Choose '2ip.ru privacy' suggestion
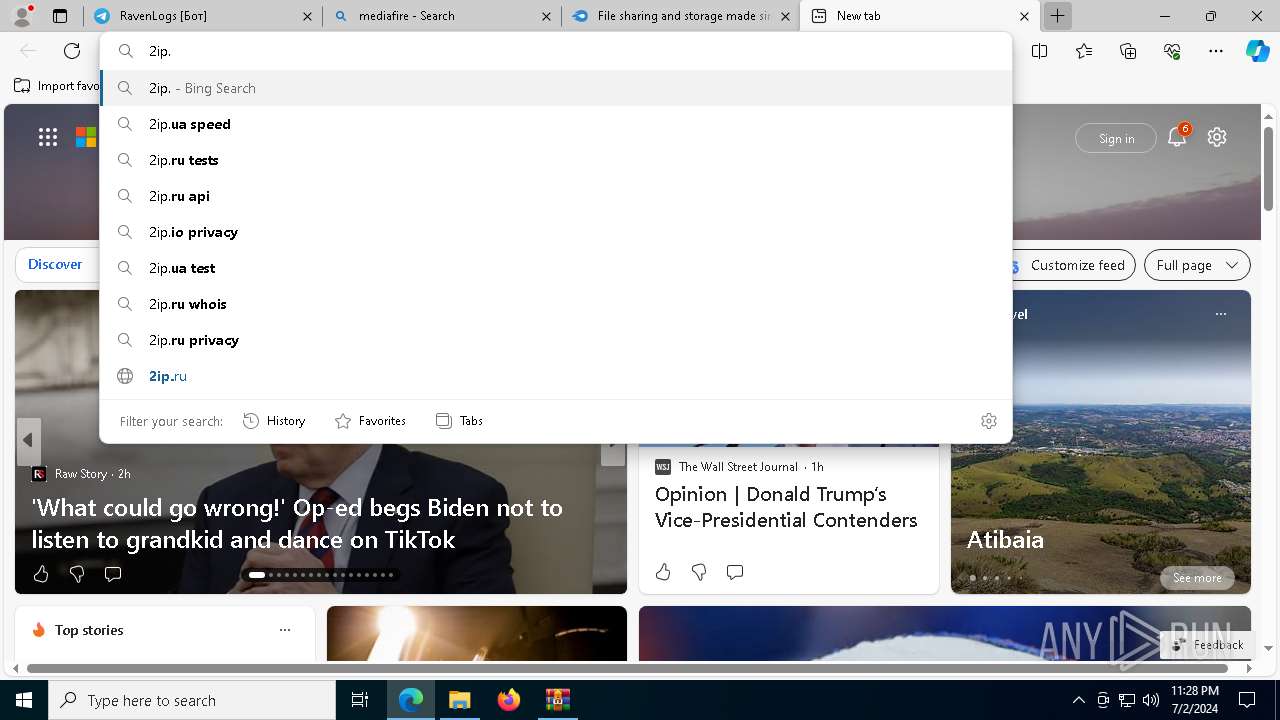The width and height of the screenshot is (1280, 720). click(556, 340)
